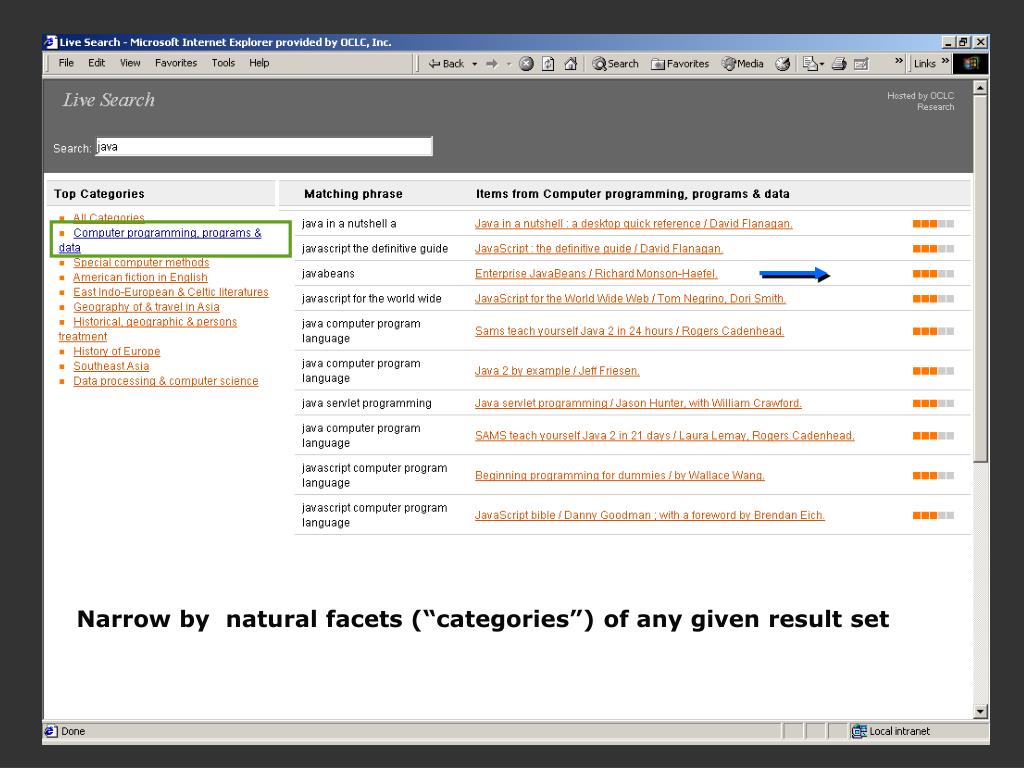The width and height of the screenshot is (1024, 768).
Task: Click the Forward arrow button
Action: [x=492, y=64]
